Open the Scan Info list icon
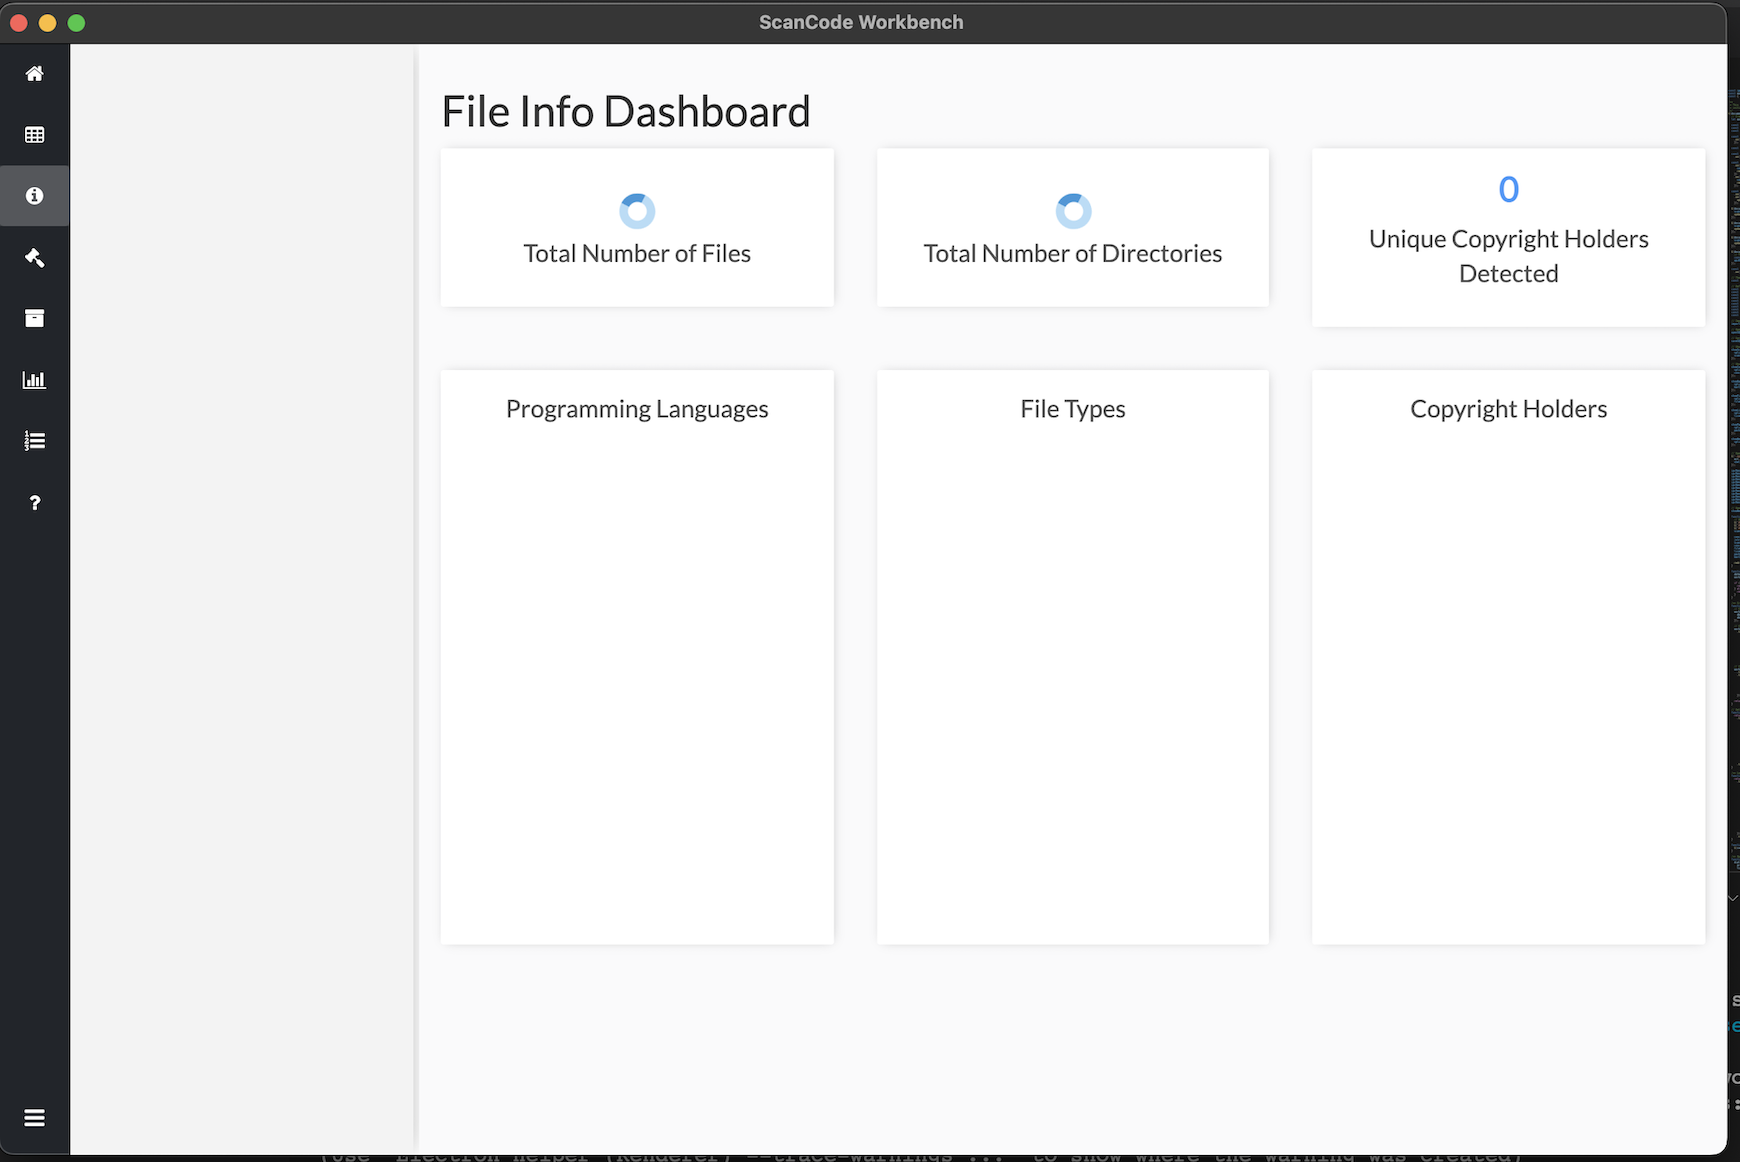 (x=34, y=441)
